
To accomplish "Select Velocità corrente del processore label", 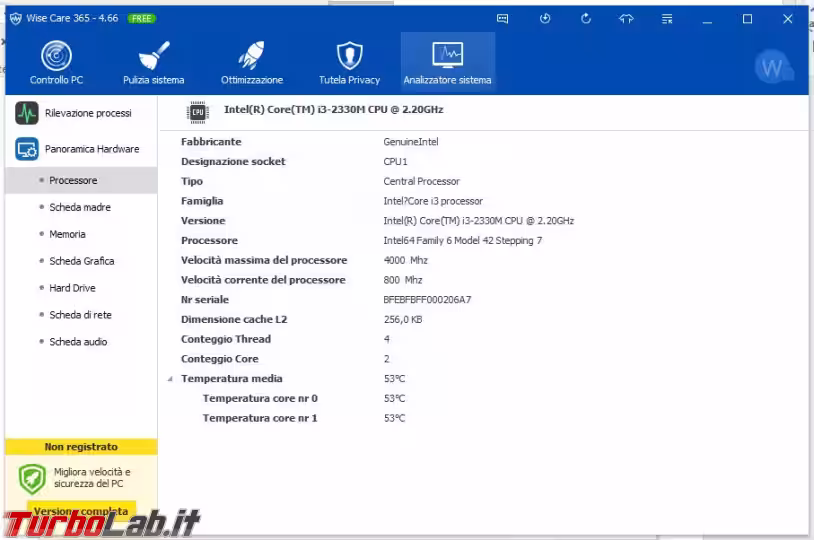I will point(263,280).
